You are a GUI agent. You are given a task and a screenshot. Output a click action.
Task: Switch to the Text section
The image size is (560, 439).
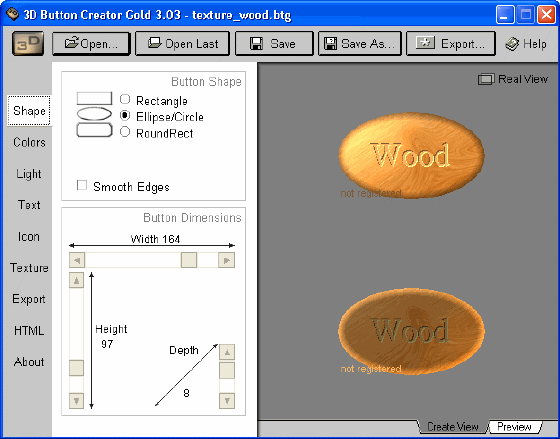pos(29,205)
